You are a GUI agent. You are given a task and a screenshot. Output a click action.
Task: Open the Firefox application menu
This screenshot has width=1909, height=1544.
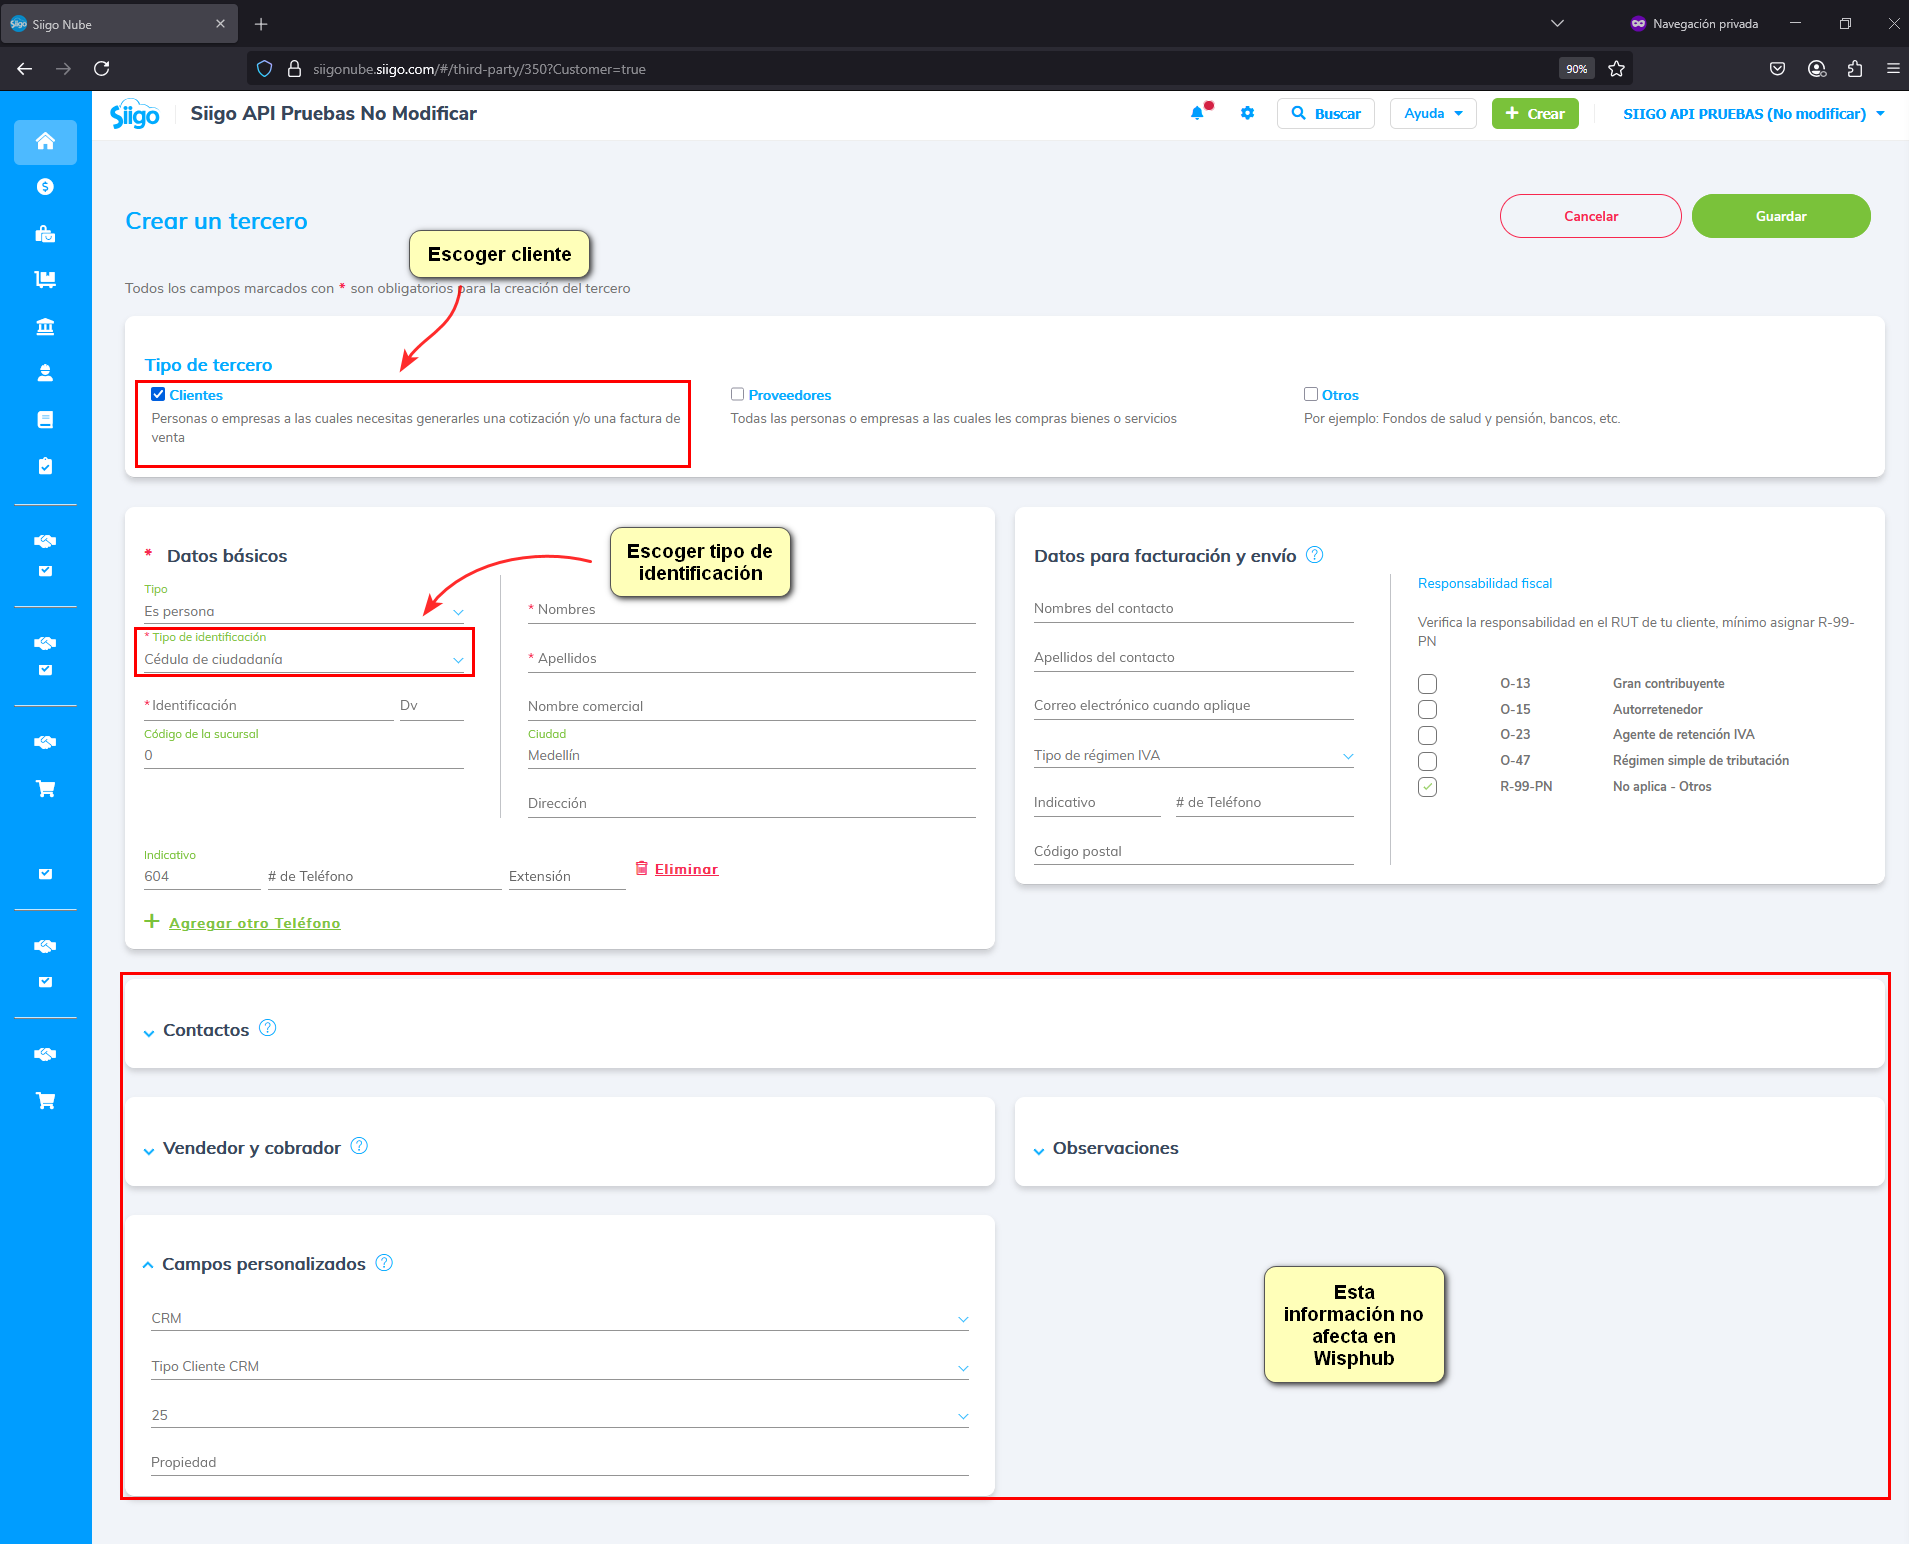pyautogui.click(x=1893, y=69)
